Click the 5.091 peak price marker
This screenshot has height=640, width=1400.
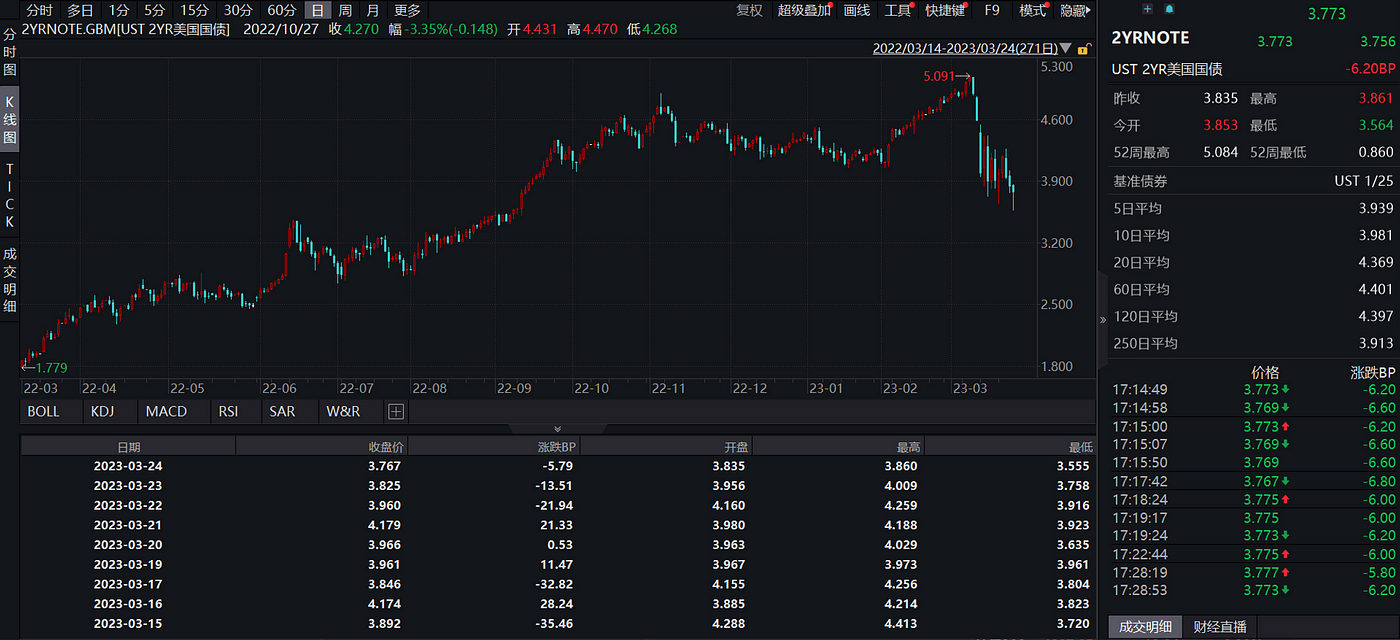938,75
